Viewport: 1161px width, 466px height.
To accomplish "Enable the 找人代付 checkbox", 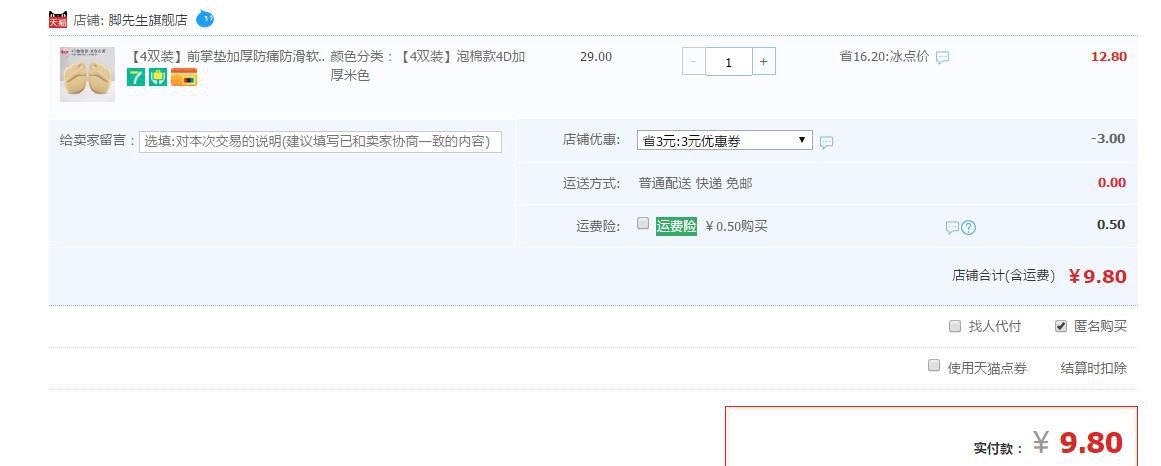I will tap(955, 325).
